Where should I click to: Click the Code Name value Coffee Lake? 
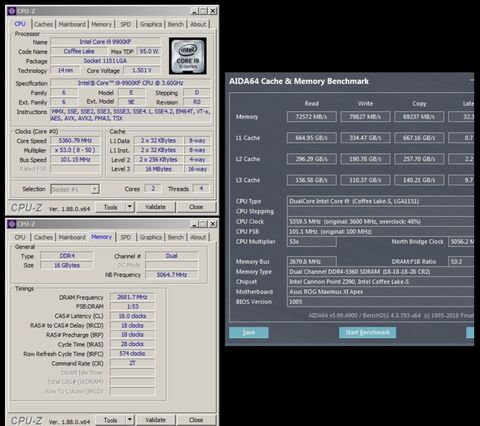pyautogui.click(x=79, y=51)
